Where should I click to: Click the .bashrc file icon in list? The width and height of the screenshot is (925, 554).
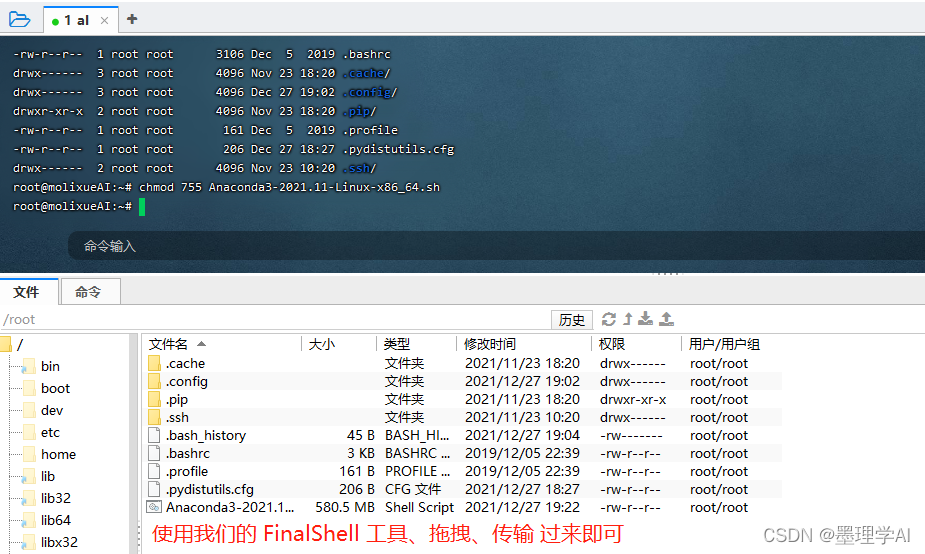point(154,453)
